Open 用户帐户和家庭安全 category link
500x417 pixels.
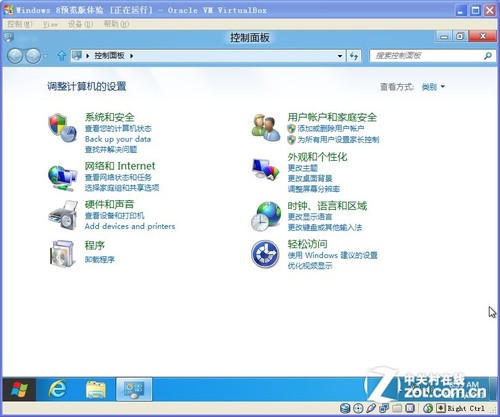point(332,117)
